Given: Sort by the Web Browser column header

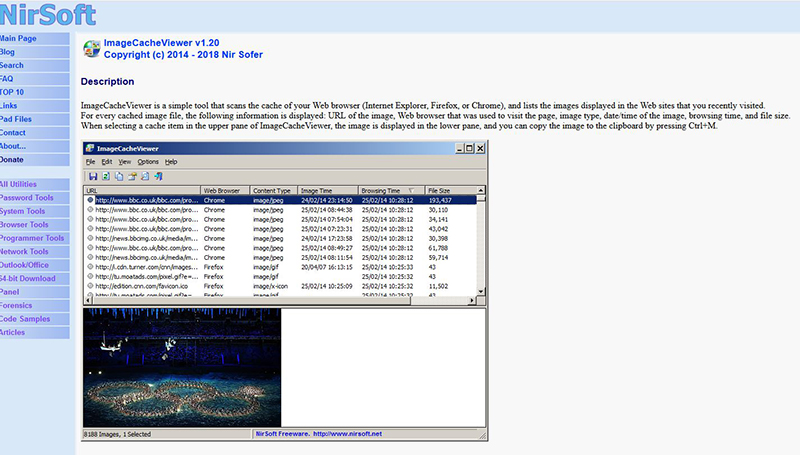Looking at the screenshot, I should tap(225, 190).
